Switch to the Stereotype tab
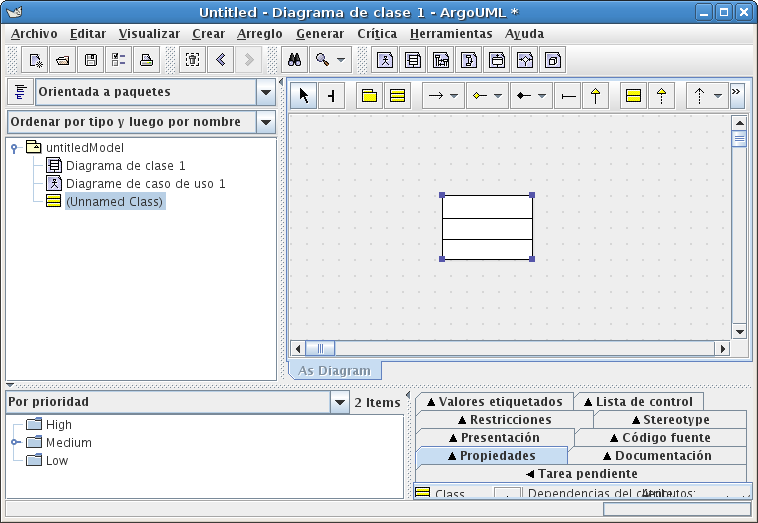758x523 pixels. [671, 420]
